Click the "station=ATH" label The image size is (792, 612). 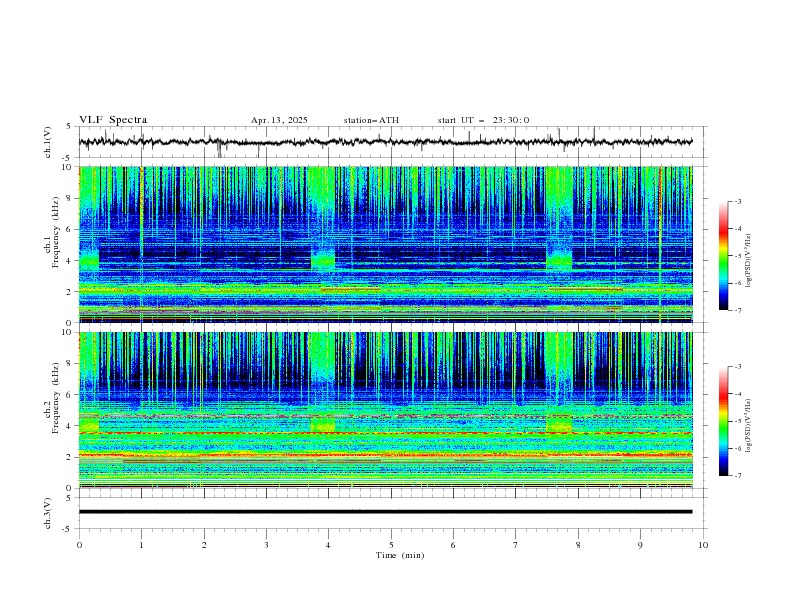click(371, 120)
